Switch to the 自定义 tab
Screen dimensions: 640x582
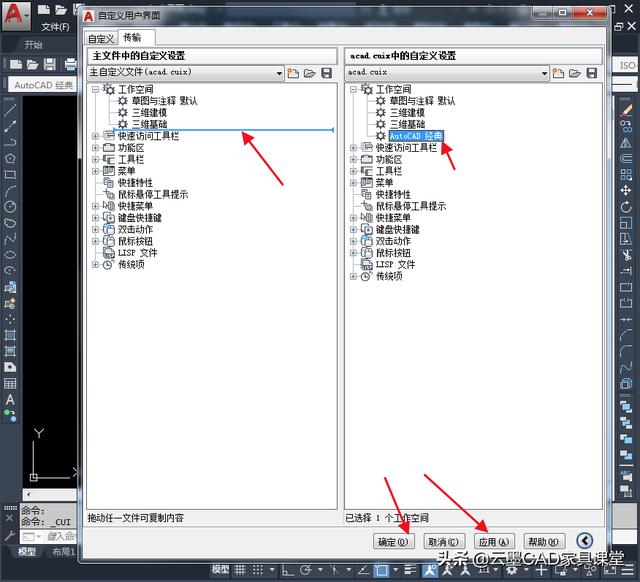coord(100,38)
